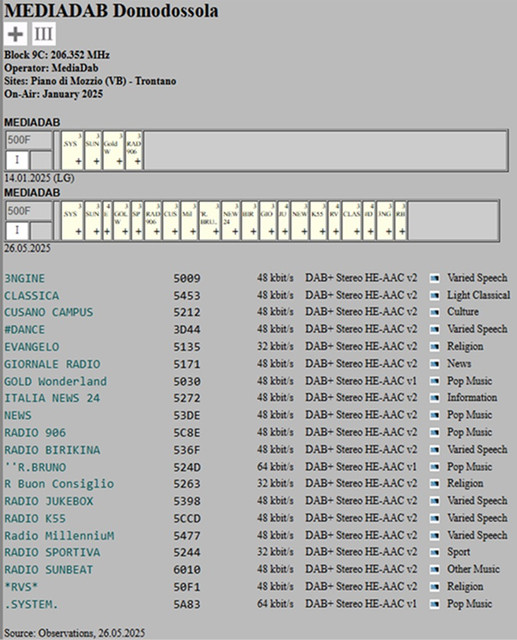Click the small icon in the NEWS 53DE row

pos(435,416)
